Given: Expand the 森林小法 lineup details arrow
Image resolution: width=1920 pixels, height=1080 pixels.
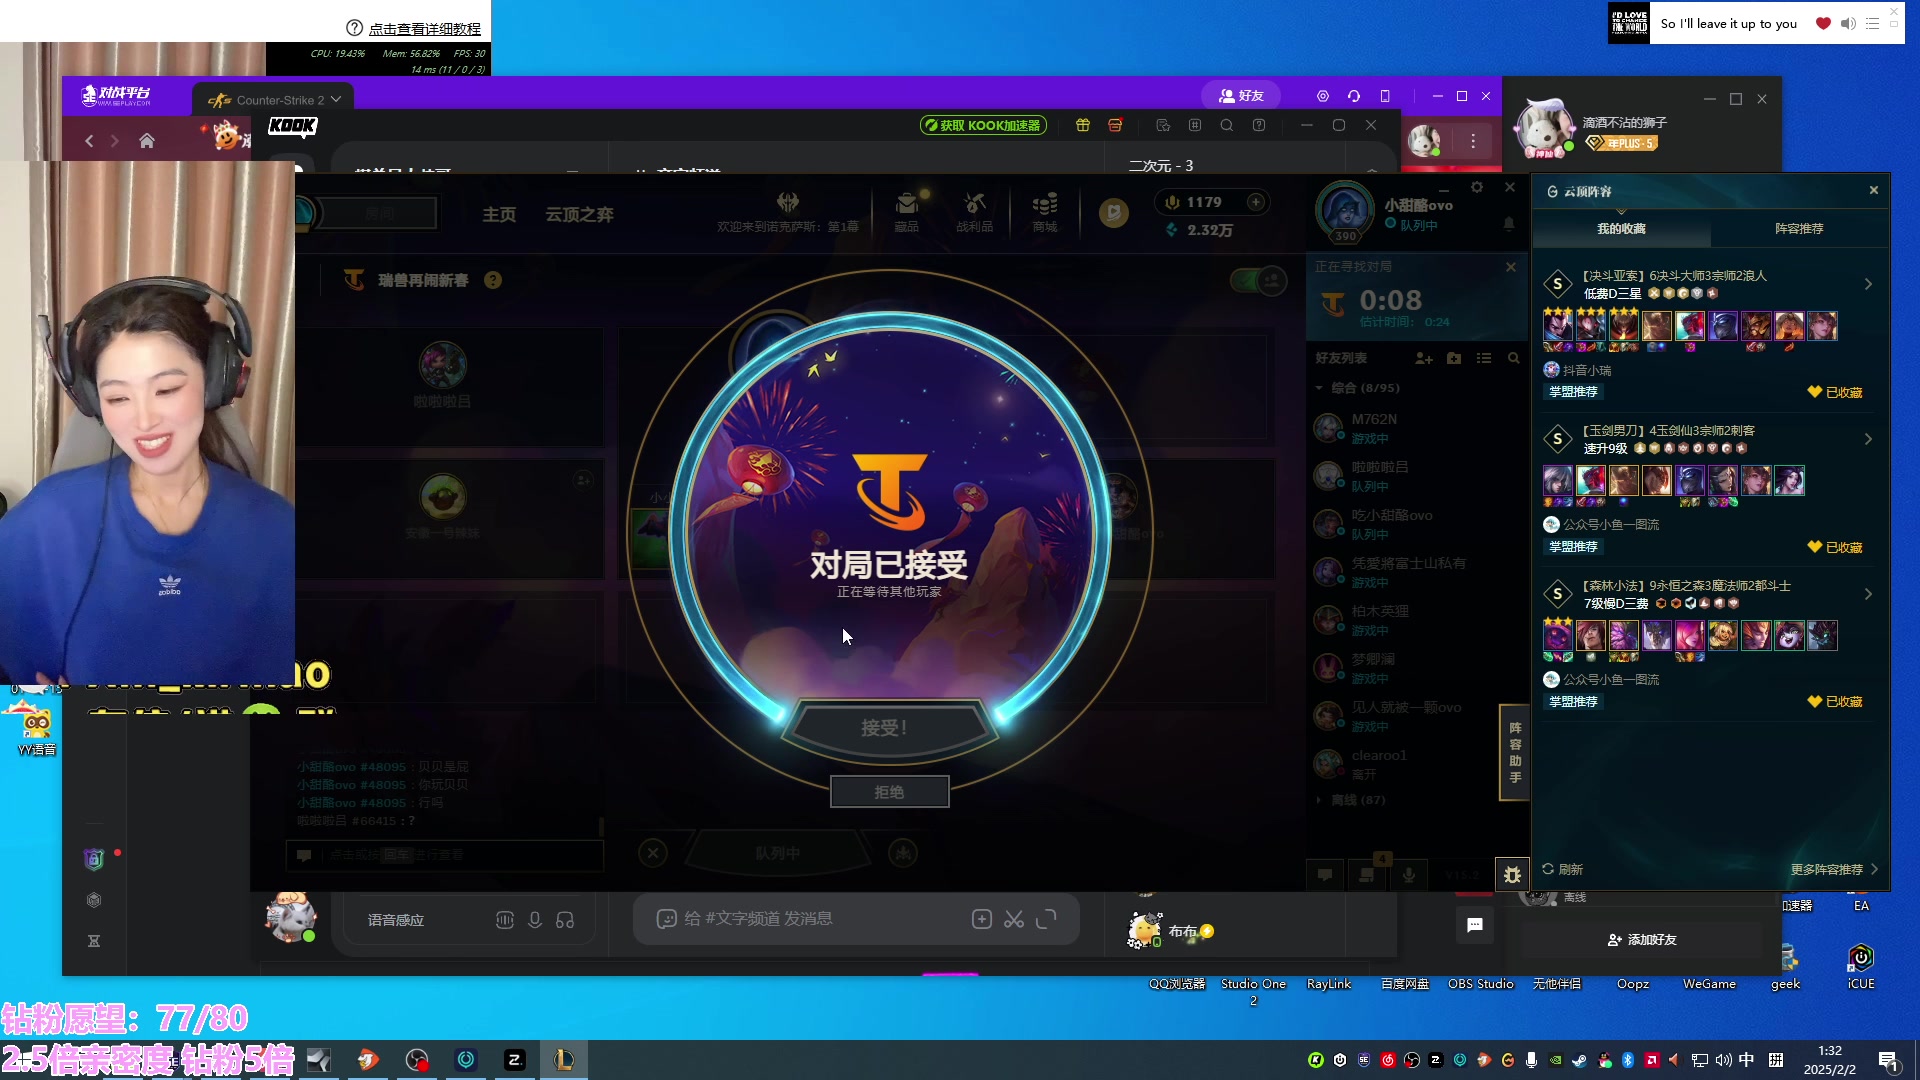Looking at the screenshot, I should [1868, 595].
